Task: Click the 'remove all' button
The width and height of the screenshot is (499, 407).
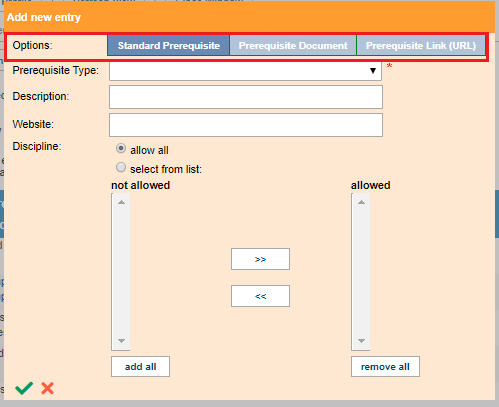Action: pos(385,367)
